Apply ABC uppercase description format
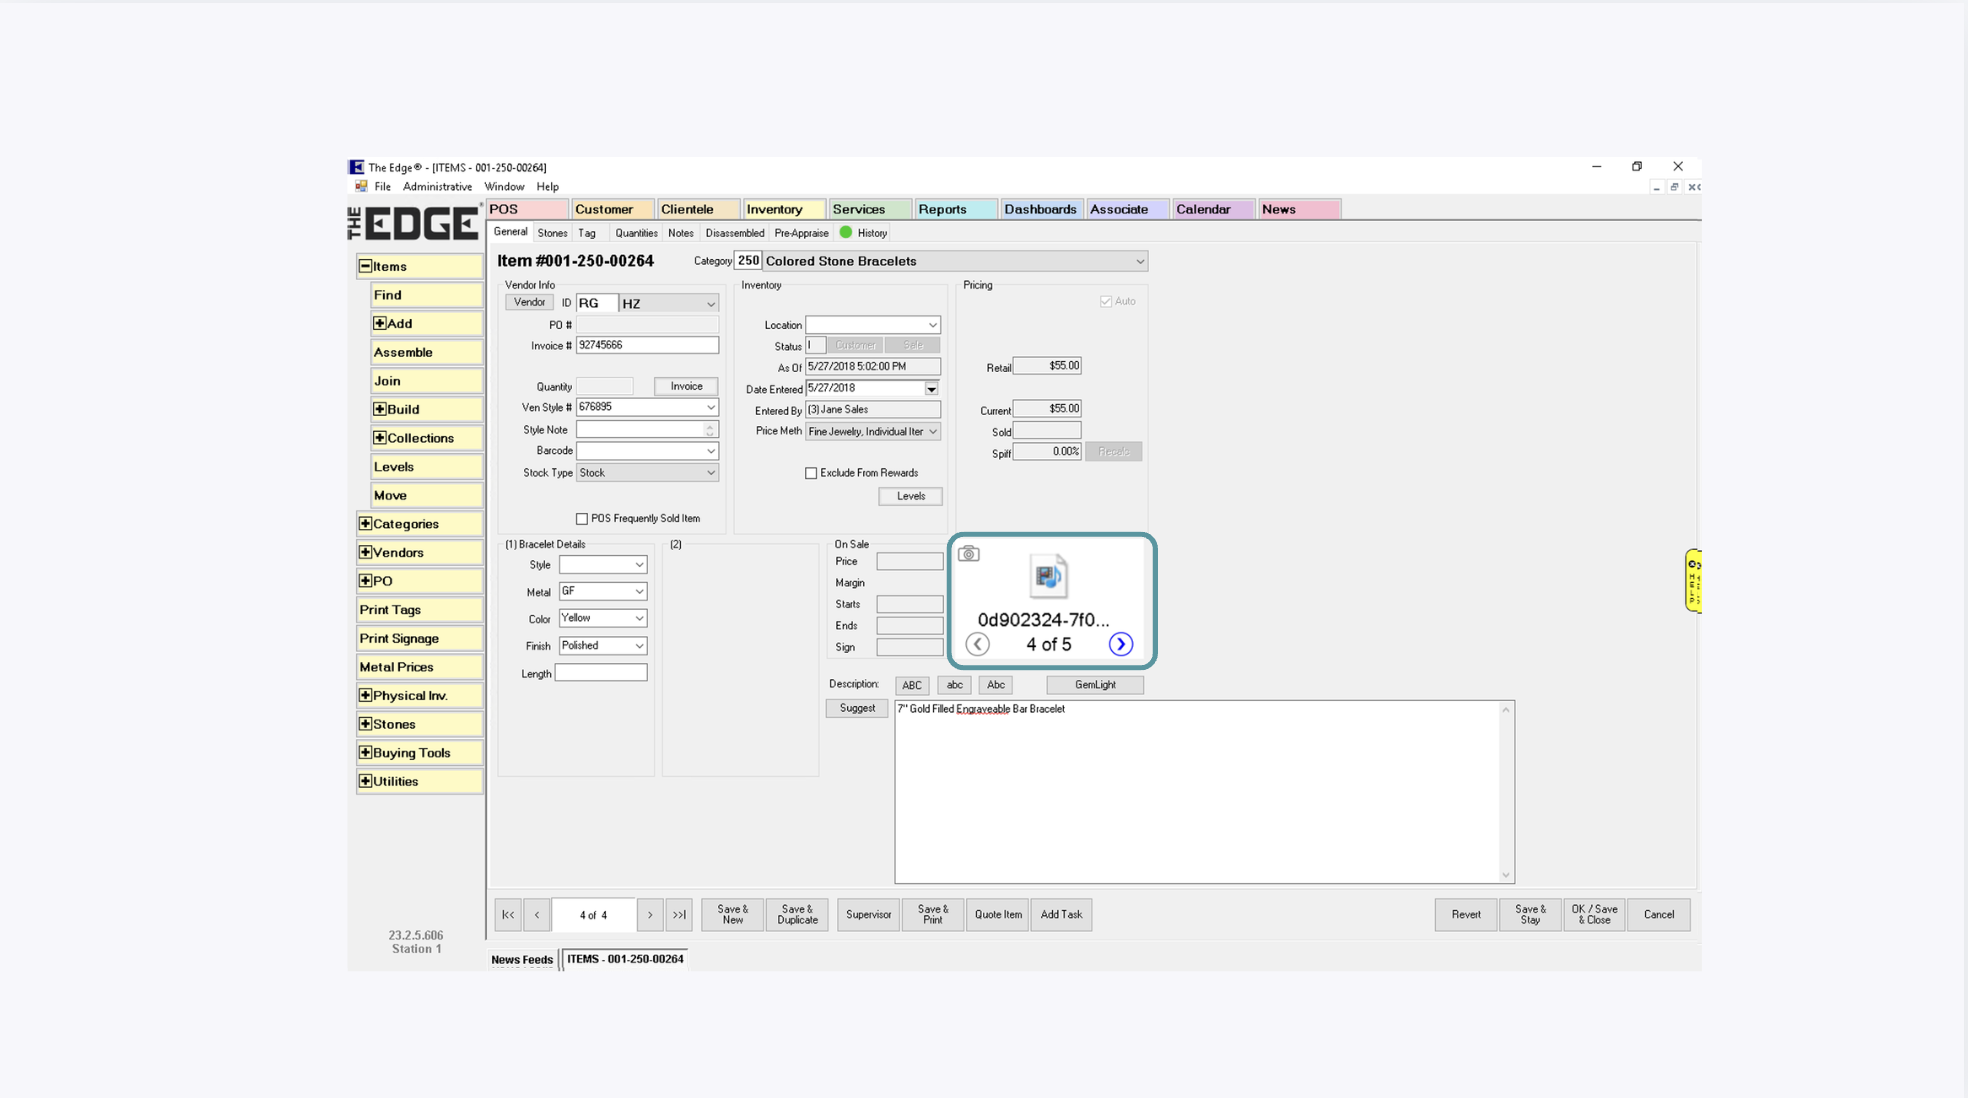Image resolution: width=1968 pixels, height=1098 pixels. (x=911, y=685)
